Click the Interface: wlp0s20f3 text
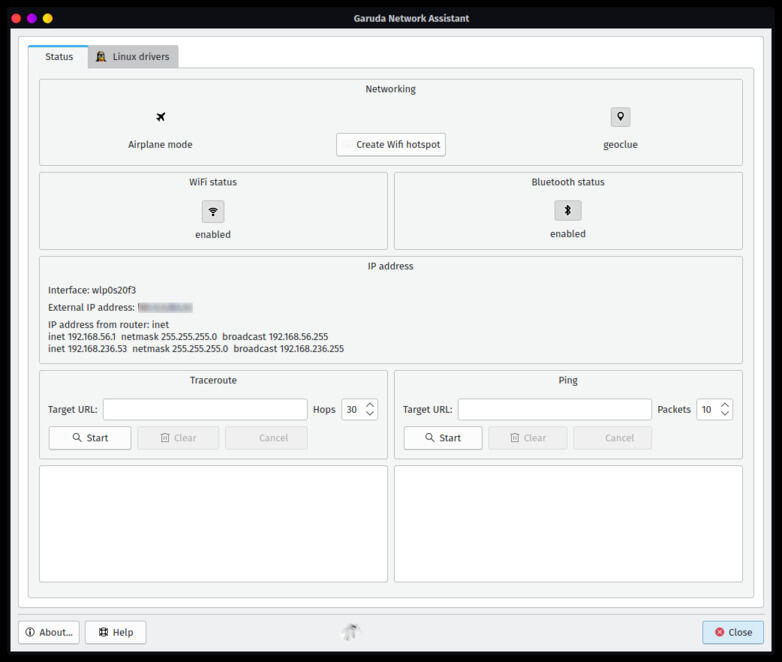 tap(92, 290)
